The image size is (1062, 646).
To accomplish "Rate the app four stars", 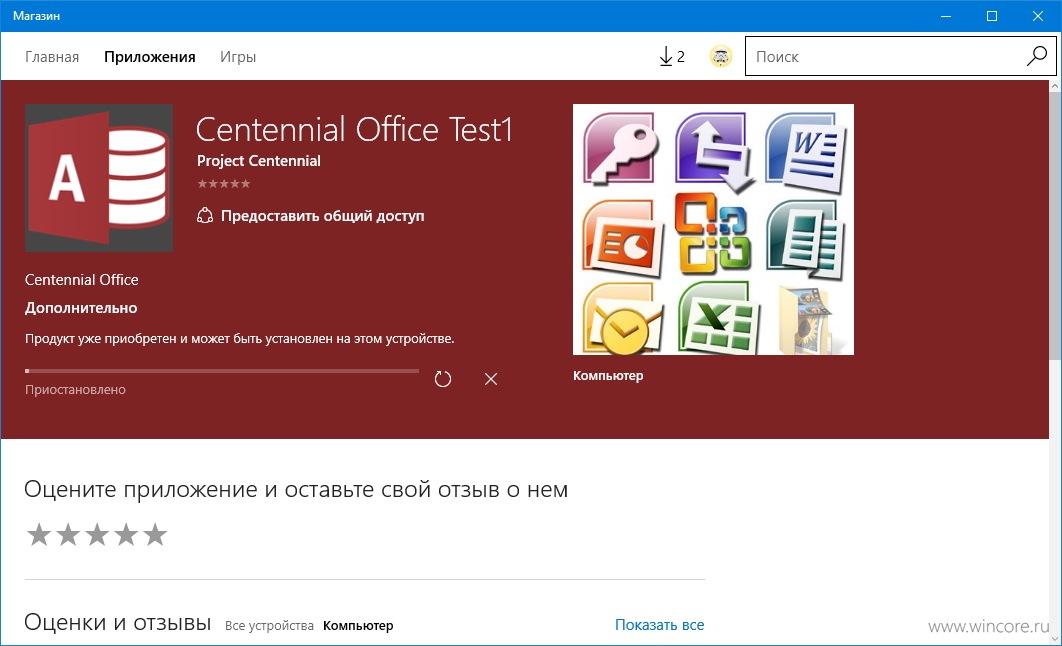I will tap(127, 534).
